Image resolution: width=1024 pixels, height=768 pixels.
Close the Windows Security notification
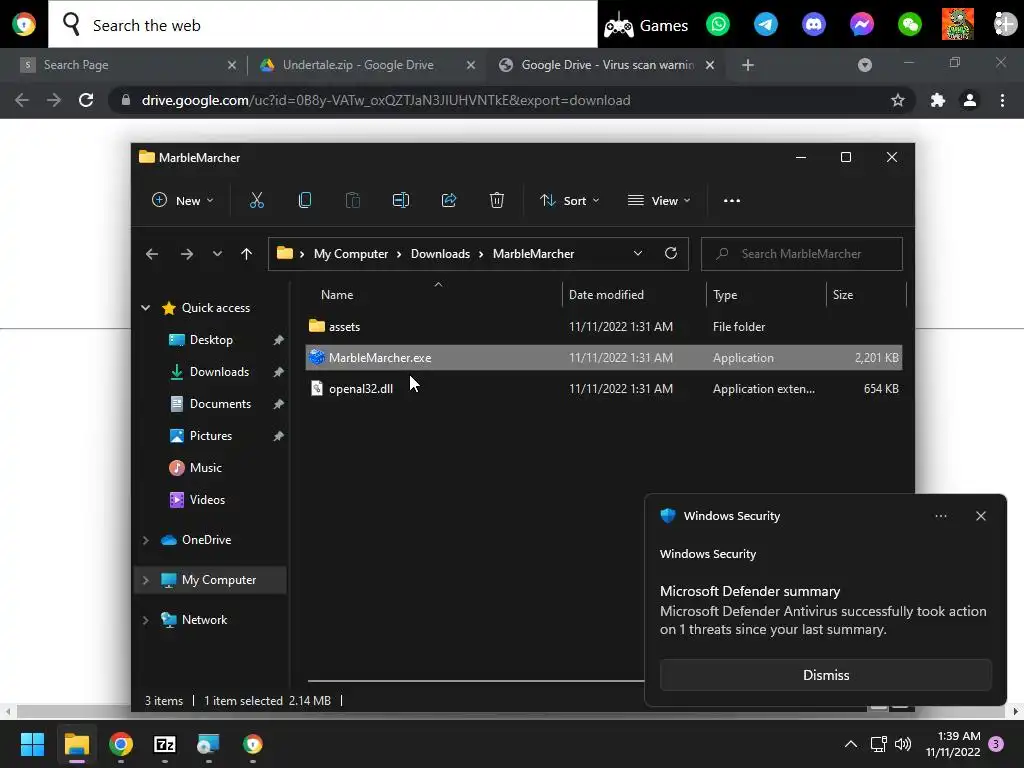(980, 516)
